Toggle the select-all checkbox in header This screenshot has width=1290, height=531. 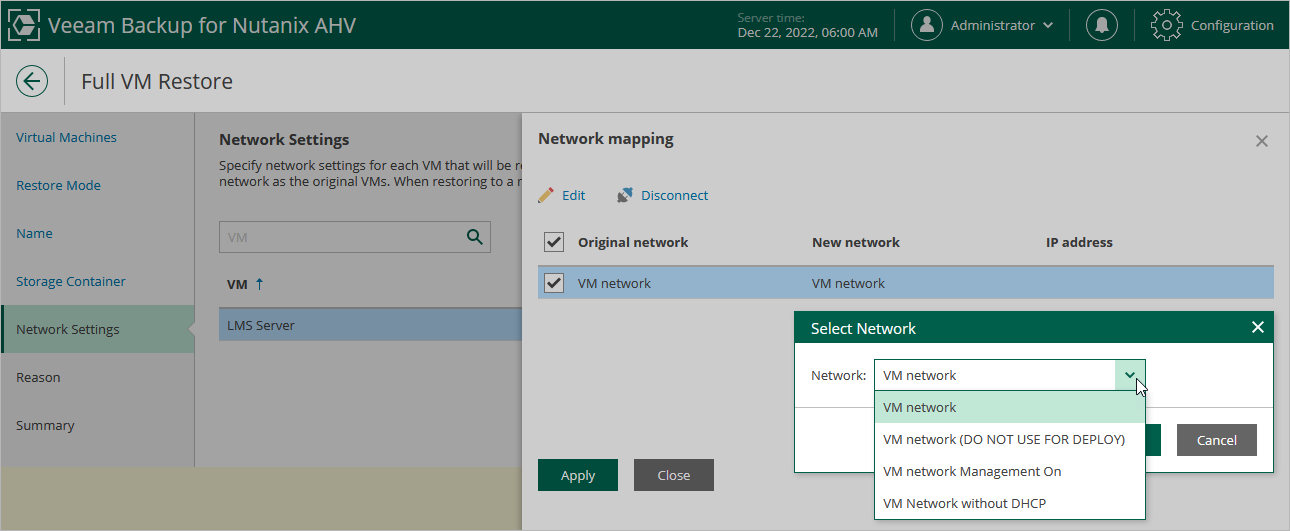(553, 242)
